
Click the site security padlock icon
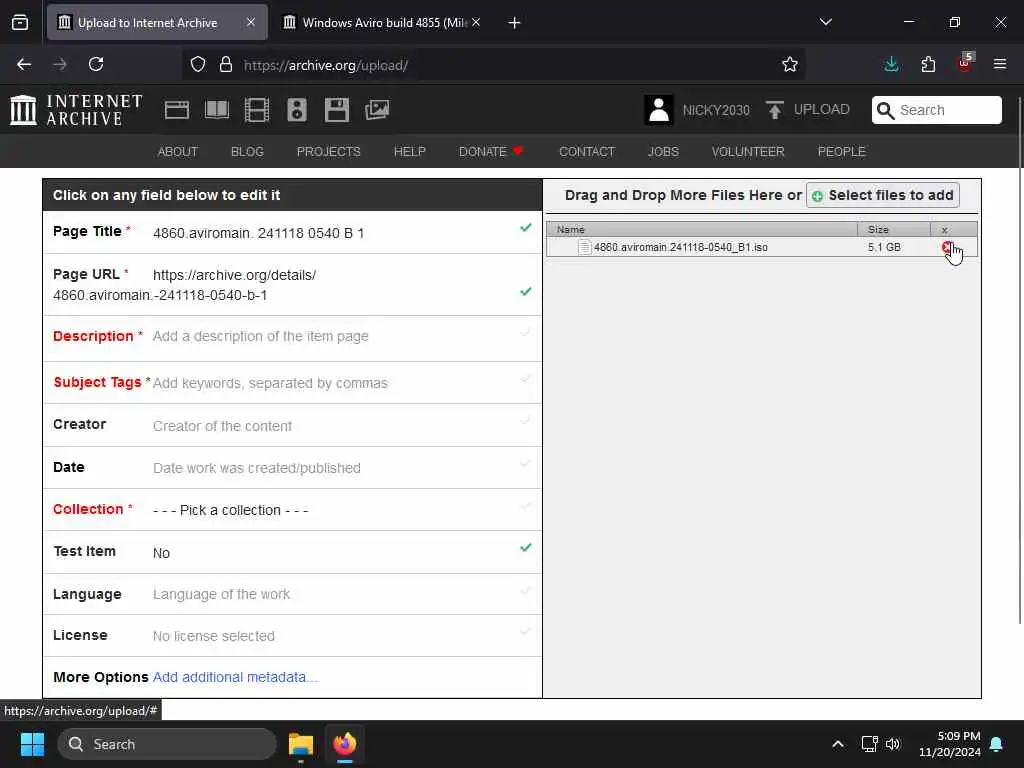tap(226, 65)
